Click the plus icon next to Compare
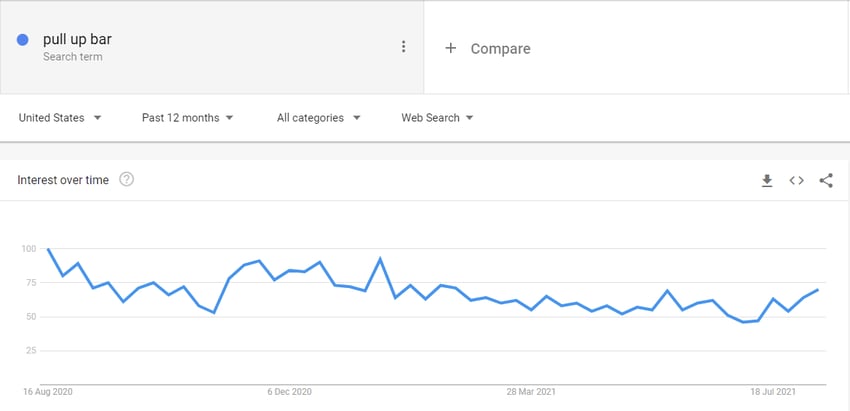This screenshot has width=850, height=411. pyautogui.click(x=450, y=48)
